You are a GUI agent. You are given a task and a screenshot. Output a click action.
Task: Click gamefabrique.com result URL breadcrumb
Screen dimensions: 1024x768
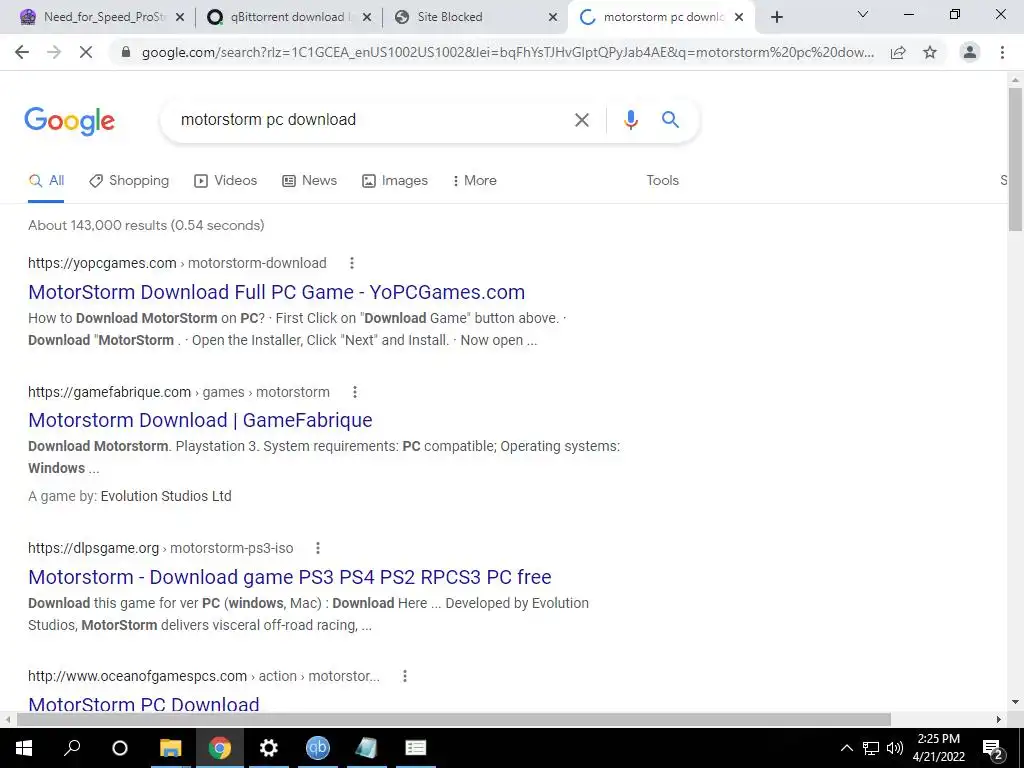[x=179, y=392]
